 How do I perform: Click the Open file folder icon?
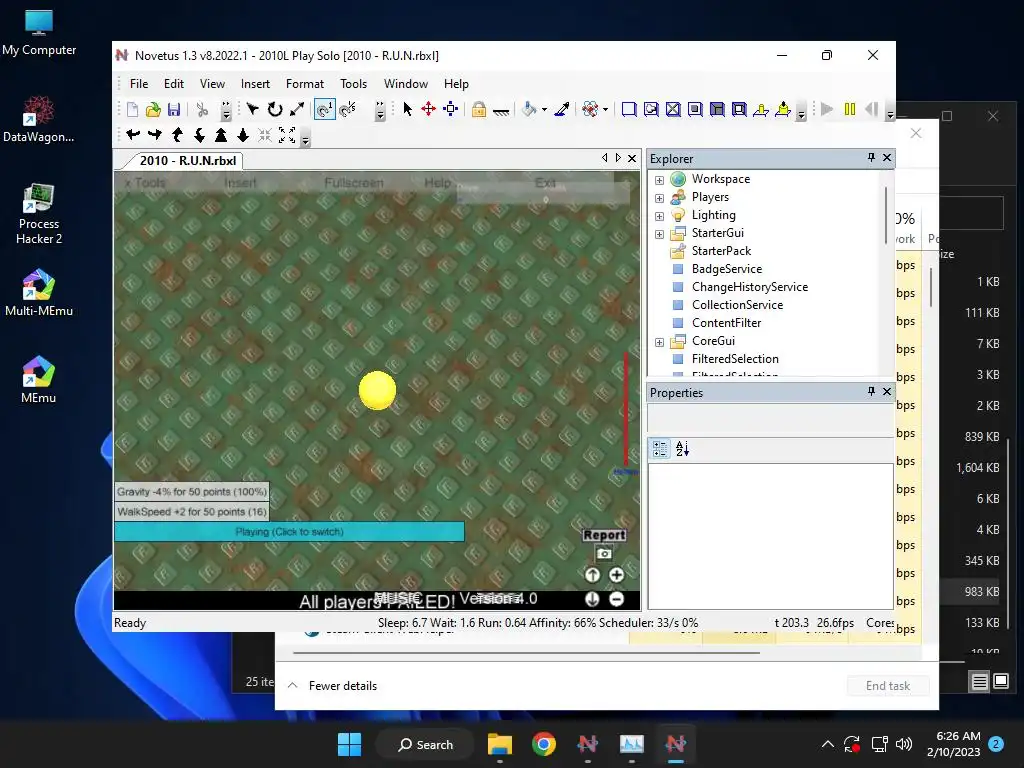click(153, 109)
